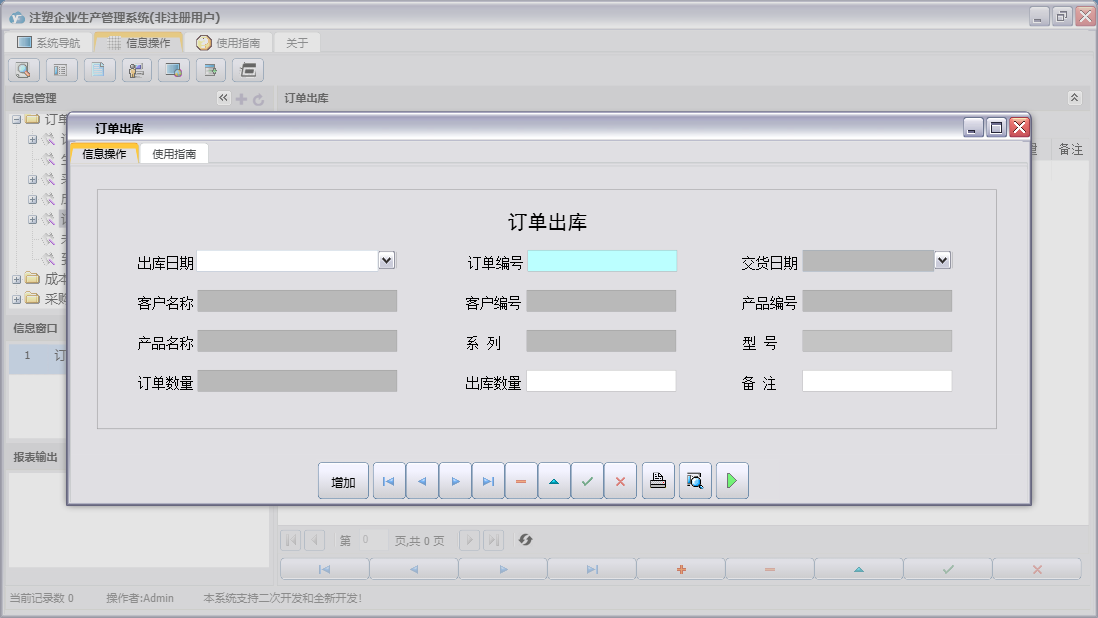
Task: Click the 增加 button
Action: click(343, 481)
